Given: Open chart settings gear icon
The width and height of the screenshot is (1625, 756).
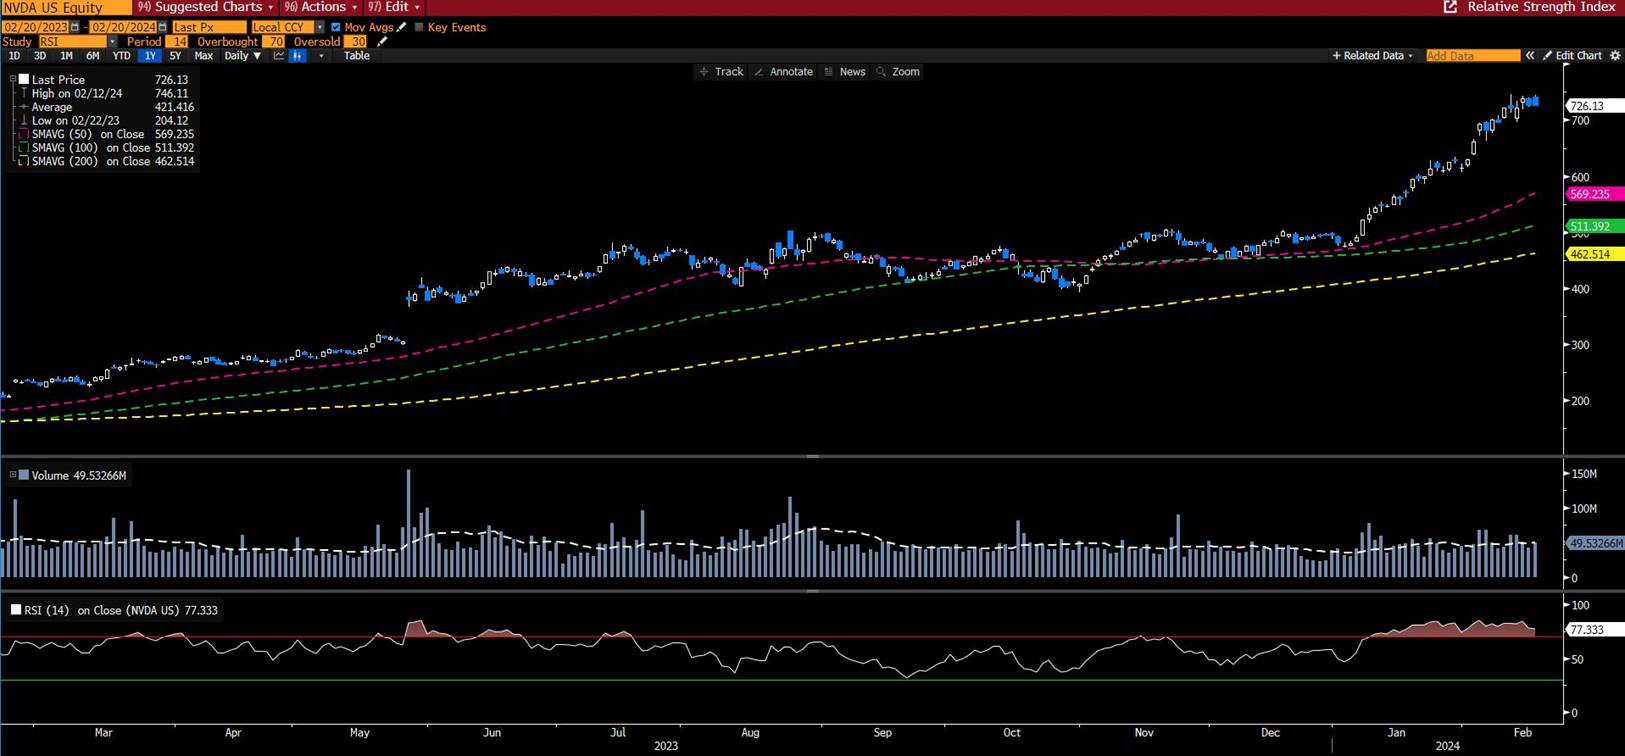Looking at the screenshot, I should [x=1614, y=56].
